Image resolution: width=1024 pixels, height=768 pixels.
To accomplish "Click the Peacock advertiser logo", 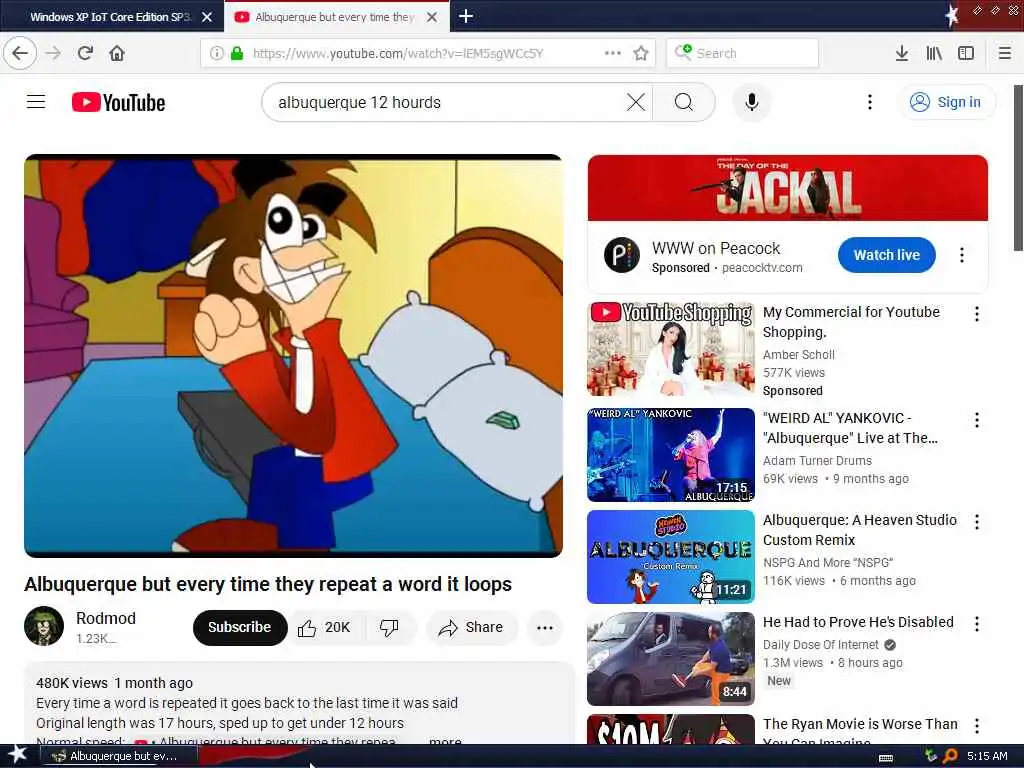I will pos(622,255).
